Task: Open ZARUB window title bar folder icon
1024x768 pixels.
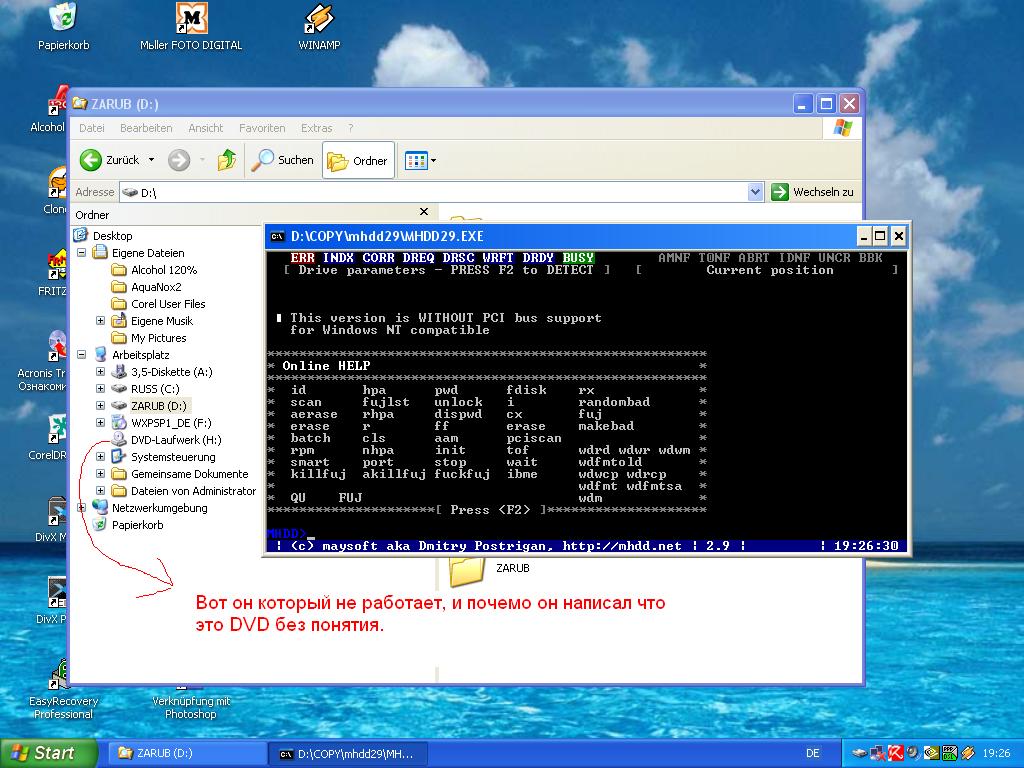Action: [80, 103]
